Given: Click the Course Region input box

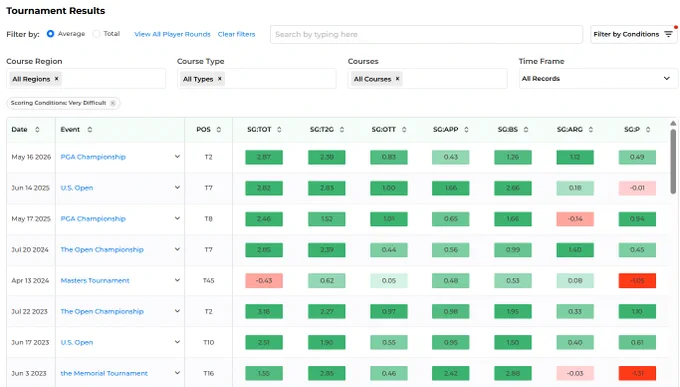Looking at the screenshot, I should [86, 79].
